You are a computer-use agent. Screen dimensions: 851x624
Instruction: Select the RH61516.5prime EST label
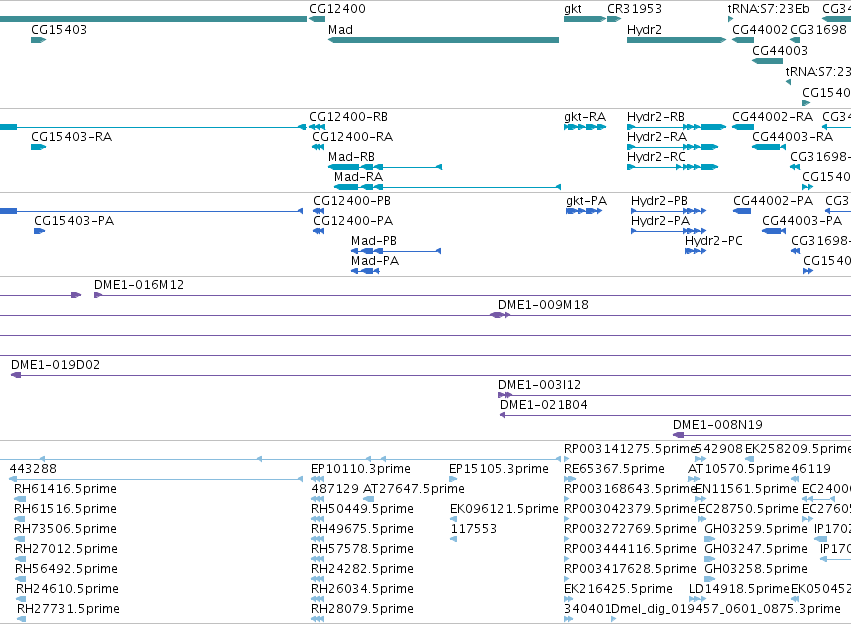click(65, 509)
